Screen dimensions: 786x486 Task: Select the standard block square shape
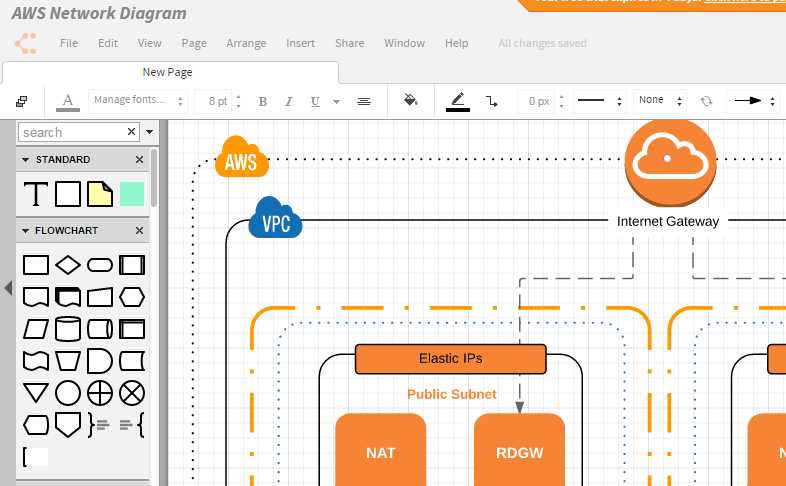68,194
